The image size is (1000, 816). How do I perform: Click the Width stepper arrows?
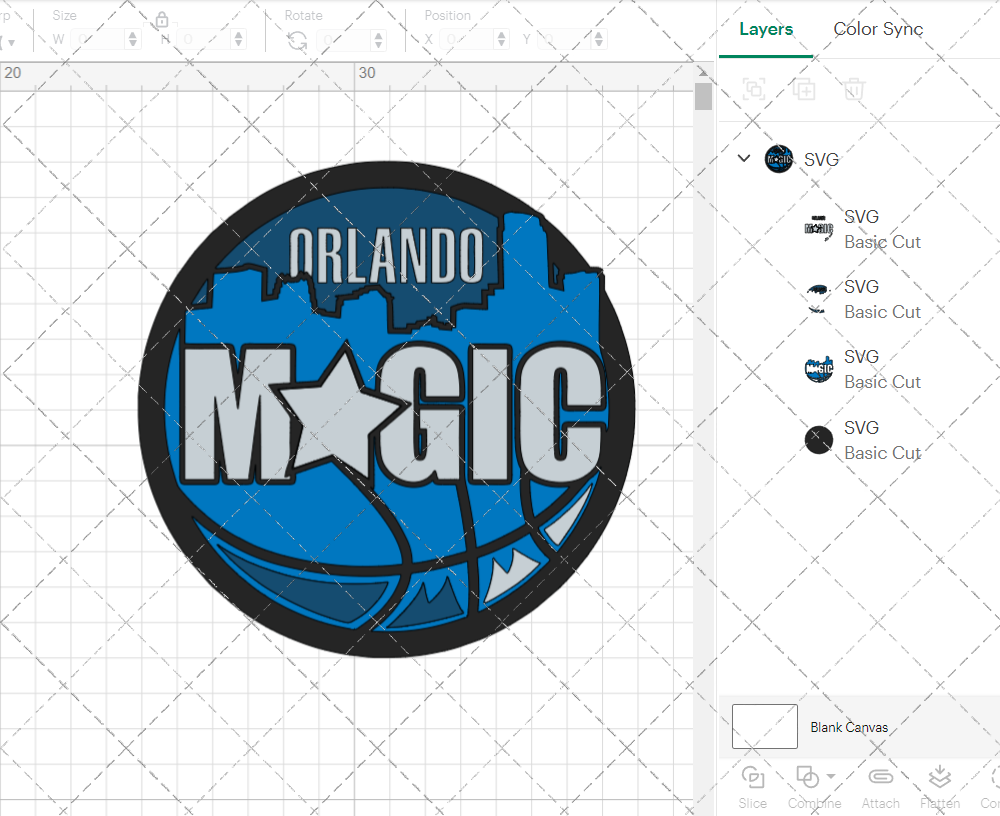click(133, 40)
